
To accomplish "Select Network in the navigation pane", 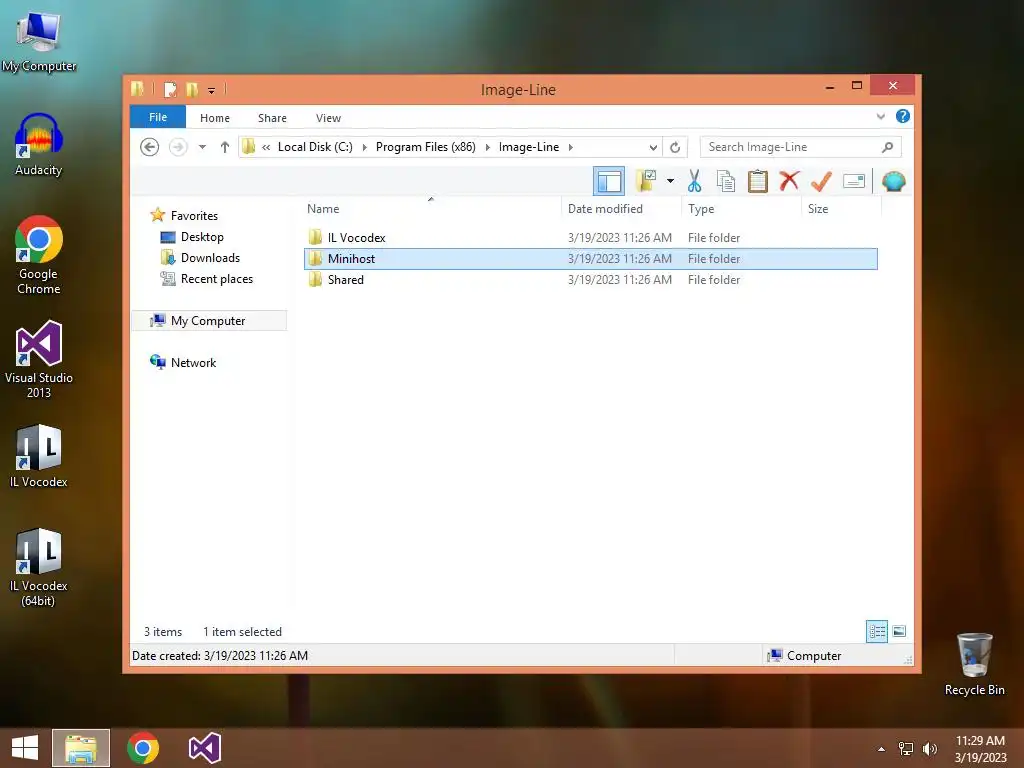I will (193, 362).
